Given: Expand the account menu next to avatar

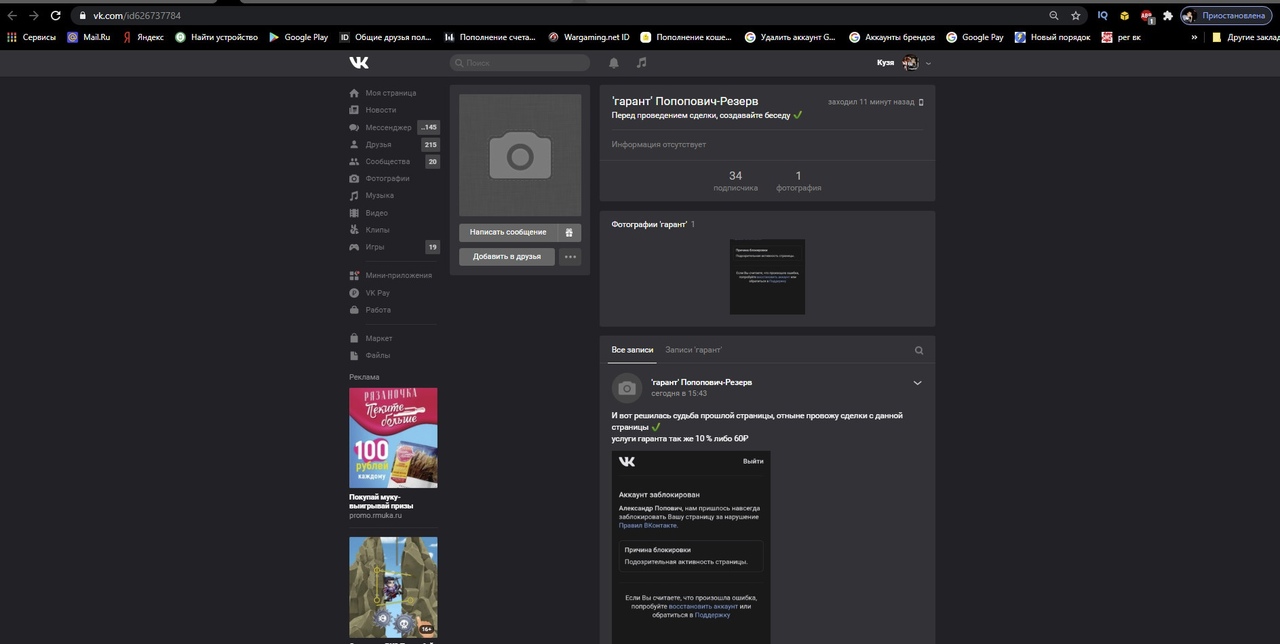Looking at the screenshot, I should point(929,63).
